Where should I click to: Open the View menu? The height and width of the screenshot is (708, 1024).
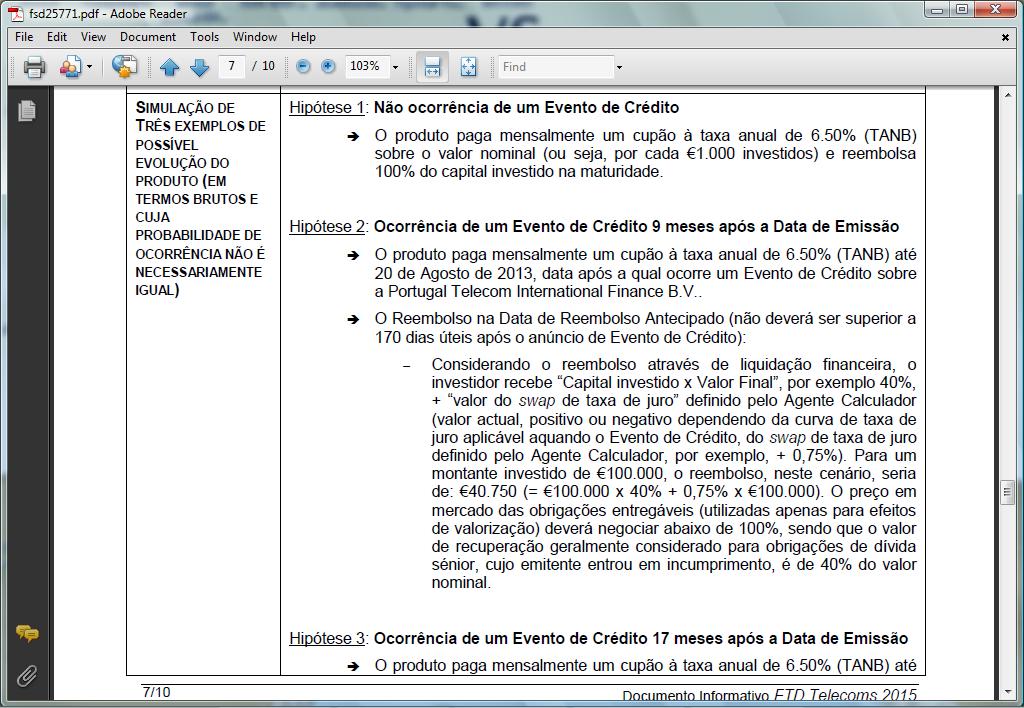click(93, 37)
